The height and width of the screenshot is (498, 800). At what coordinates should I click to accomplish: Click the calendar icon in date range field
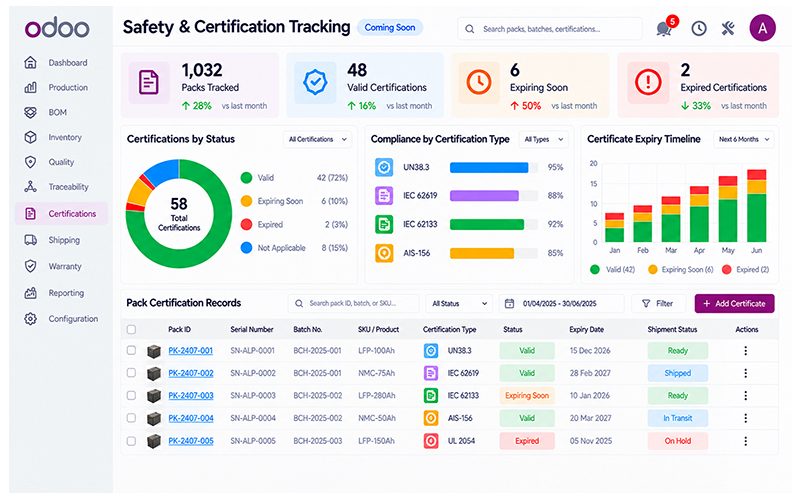tap(509, 304)
